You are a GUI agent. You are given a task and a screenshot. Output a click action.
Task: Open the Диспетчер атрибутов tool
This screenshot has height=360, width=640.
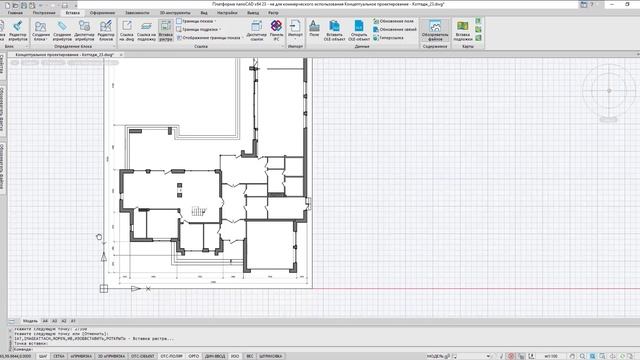[x=84, y=31]
